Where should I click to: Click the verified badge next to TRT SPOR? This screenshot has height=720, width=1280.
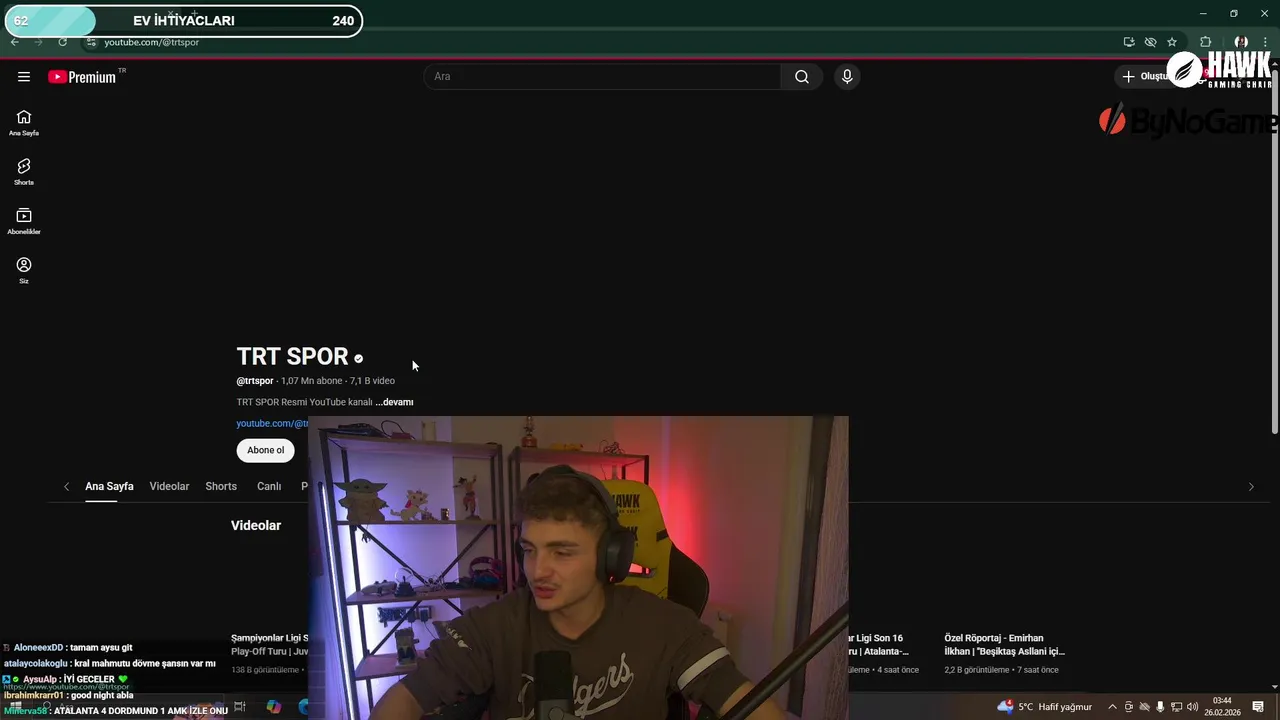click(358, 359)
